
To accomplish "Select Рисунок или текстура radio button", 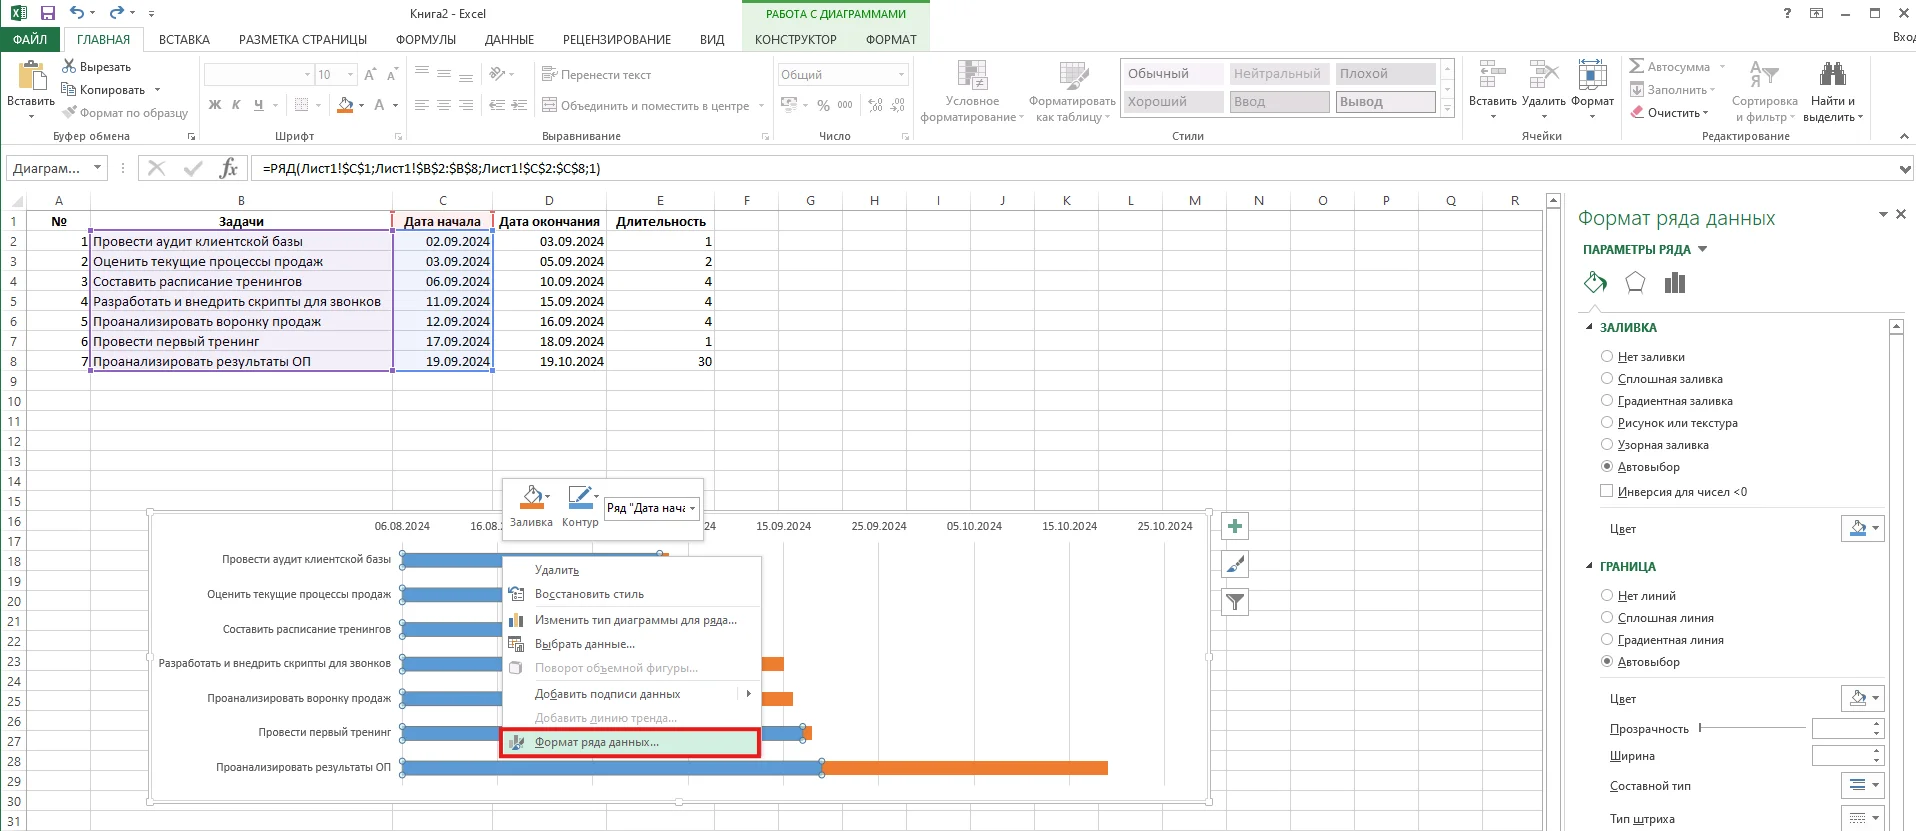I will tap(1607, 422).
